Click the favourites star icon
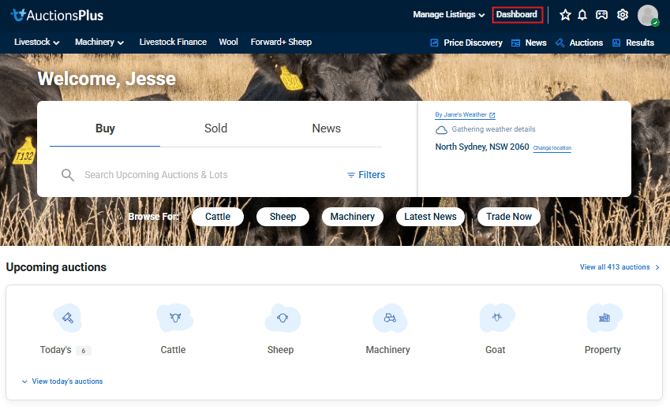Viewport: 670px width, 413px height. (565, 15)
